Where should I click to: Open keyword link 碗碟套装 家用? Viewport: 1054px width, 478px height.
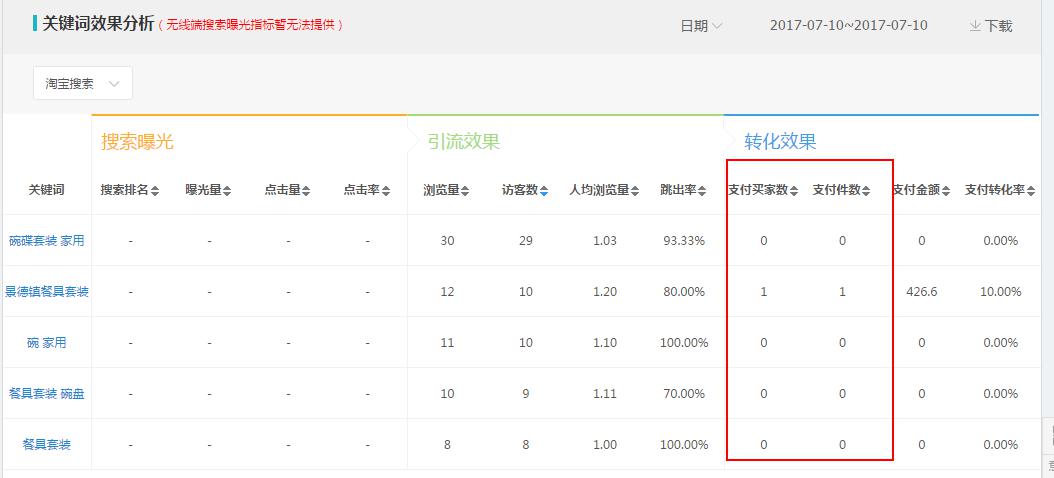47,241
